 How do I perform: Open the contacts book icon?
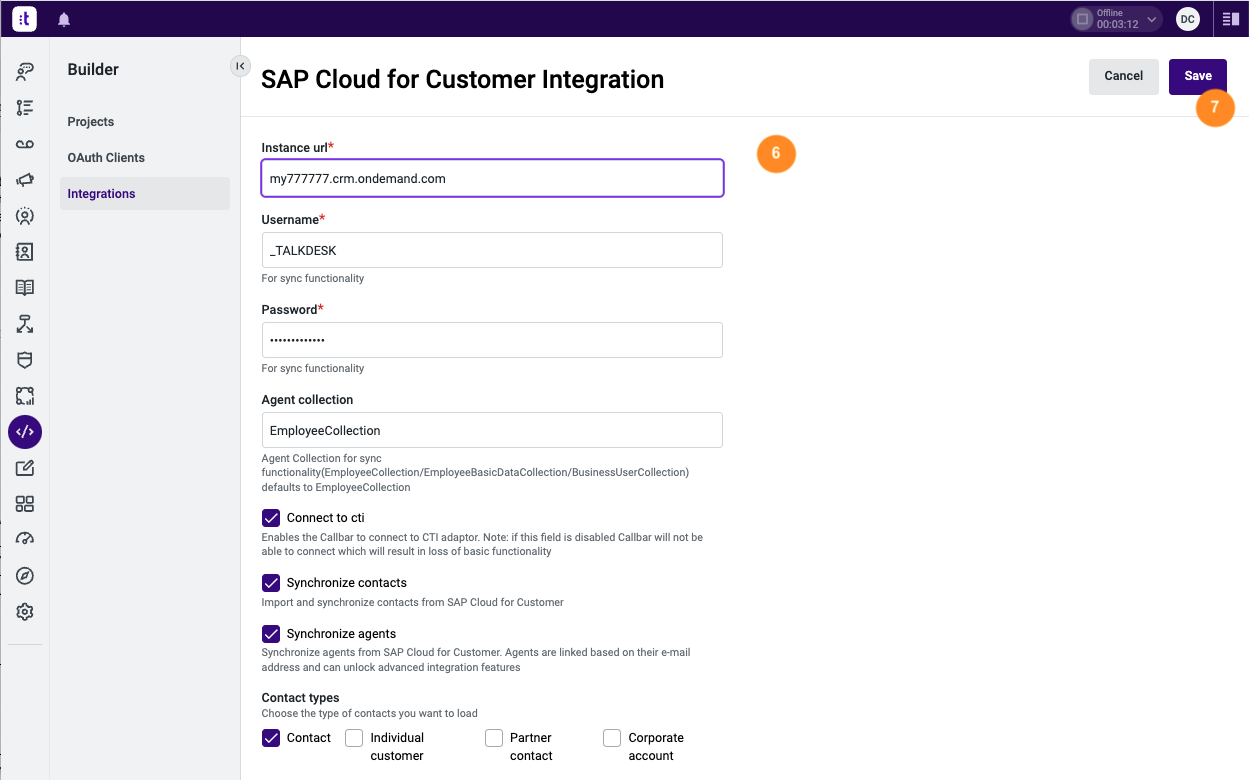point(25,252)
